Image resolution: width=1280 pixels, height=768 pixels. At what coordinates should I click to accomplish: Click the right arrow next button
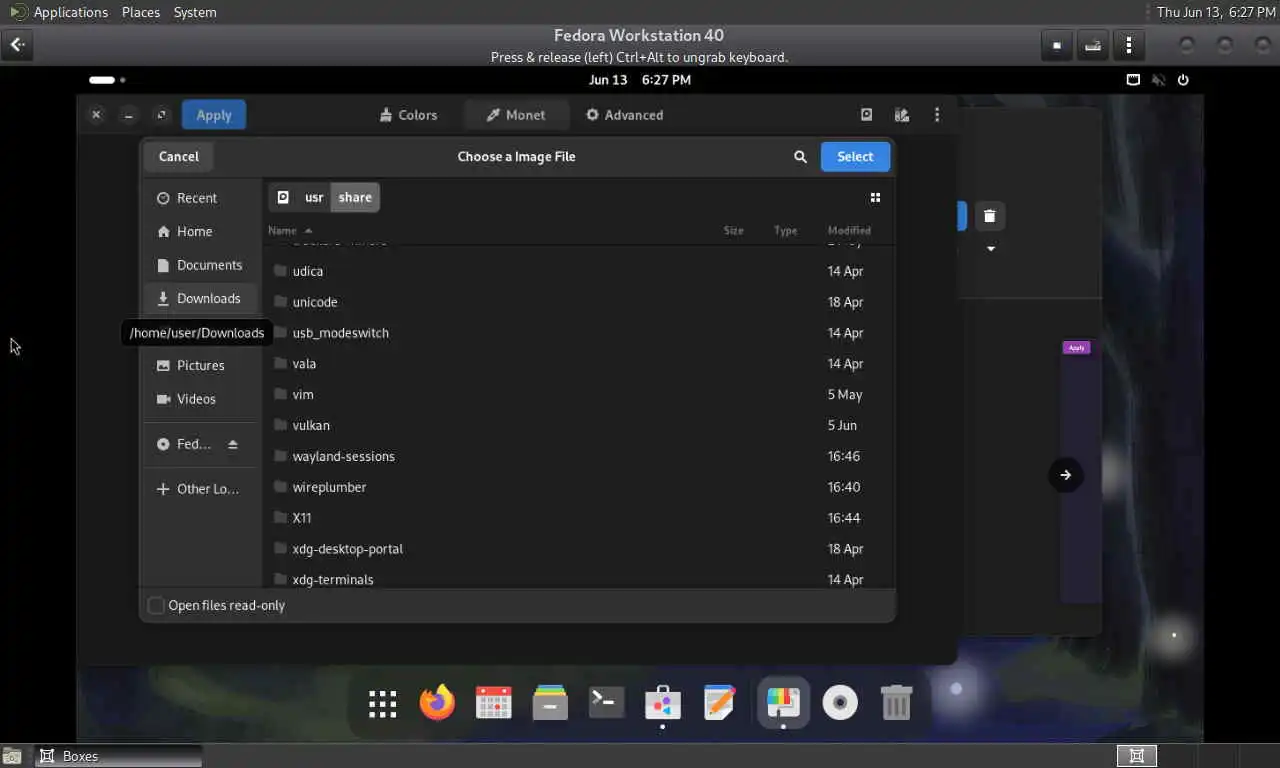coord(1065,475)
